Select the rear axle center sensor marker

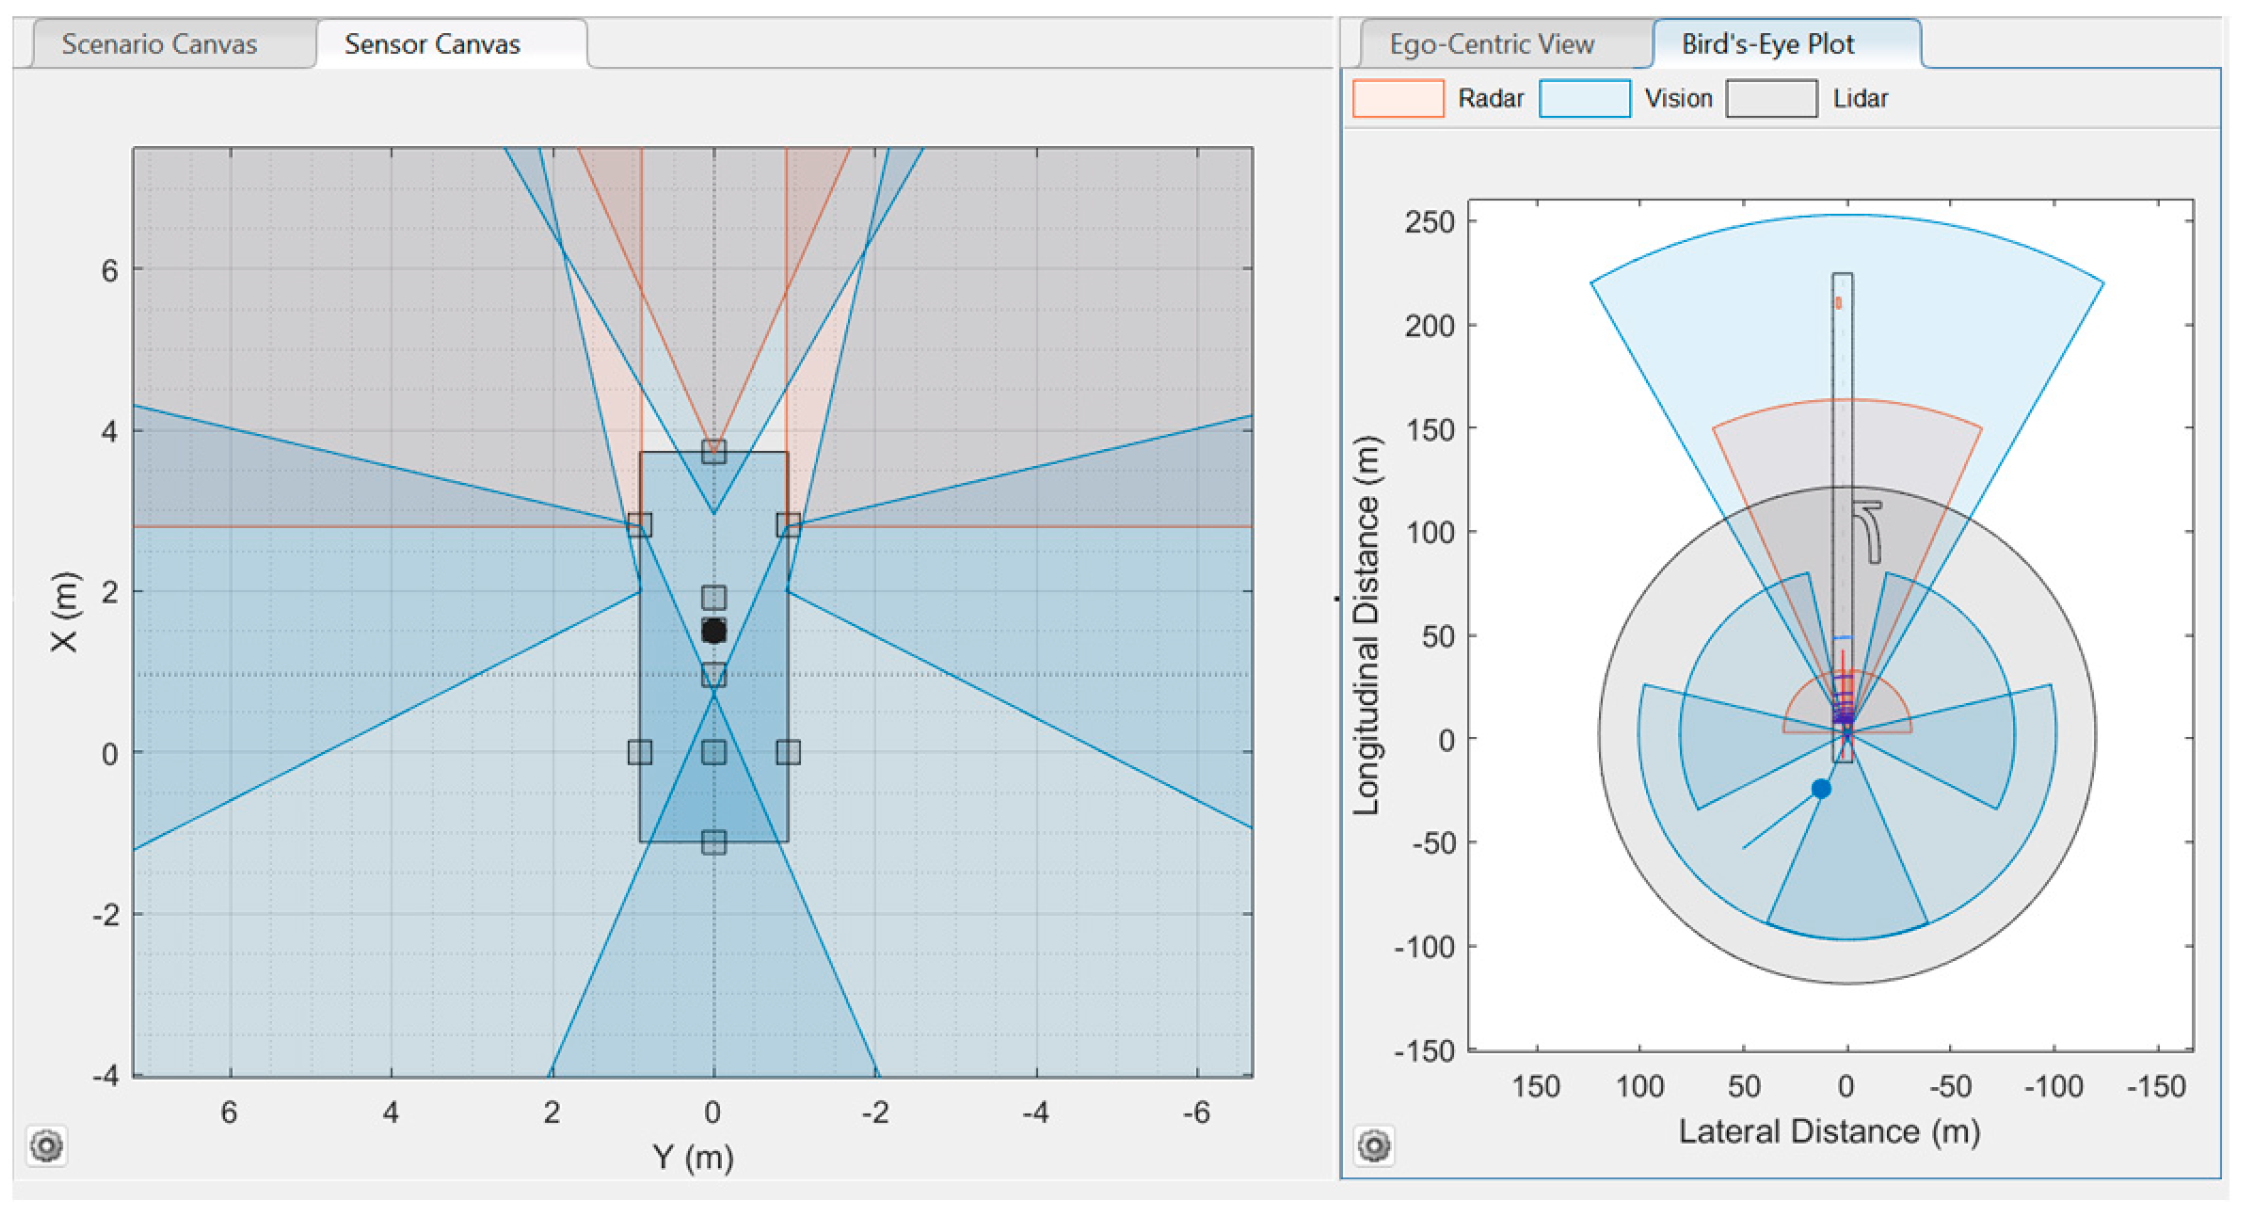(x=713, y=752)
